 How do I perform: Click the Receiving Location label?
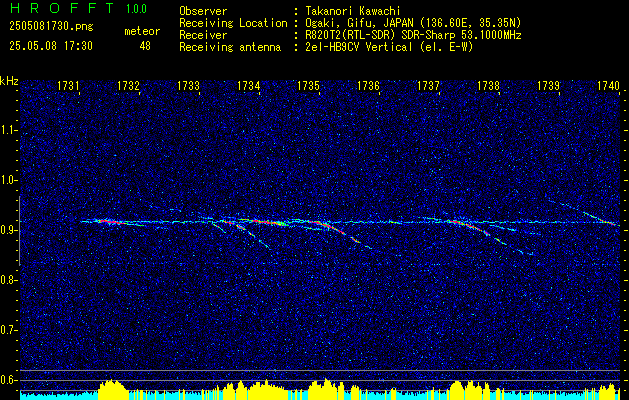pos(233,23)
